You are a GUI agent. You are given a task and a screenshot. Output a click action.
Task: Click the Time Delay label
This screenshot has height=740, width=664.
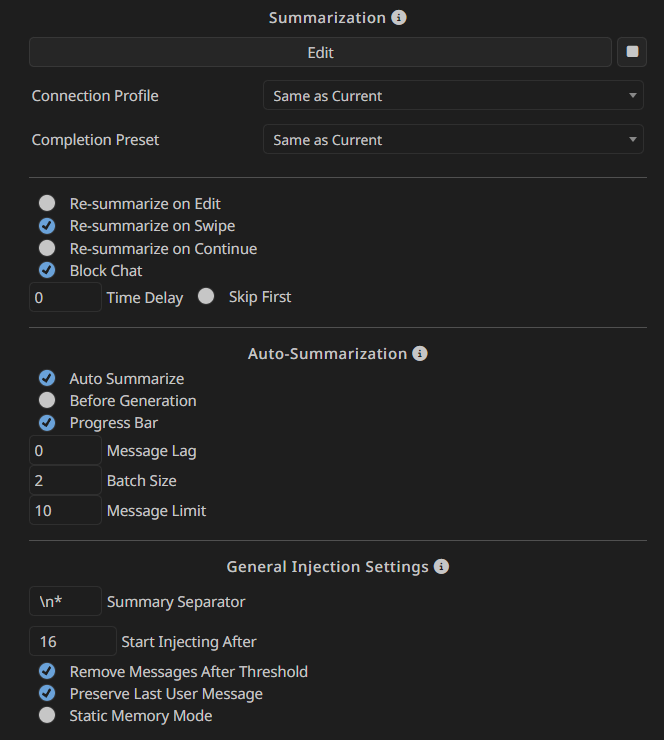coord(145,298)
